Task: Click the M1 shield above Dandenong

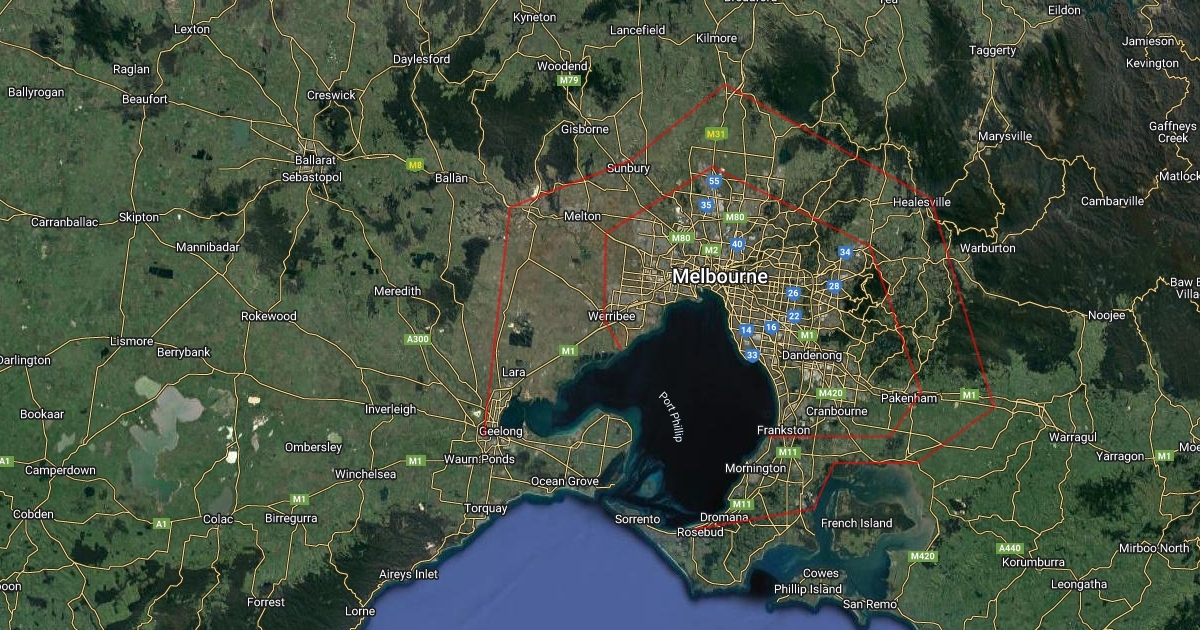Action: (808, 335)
